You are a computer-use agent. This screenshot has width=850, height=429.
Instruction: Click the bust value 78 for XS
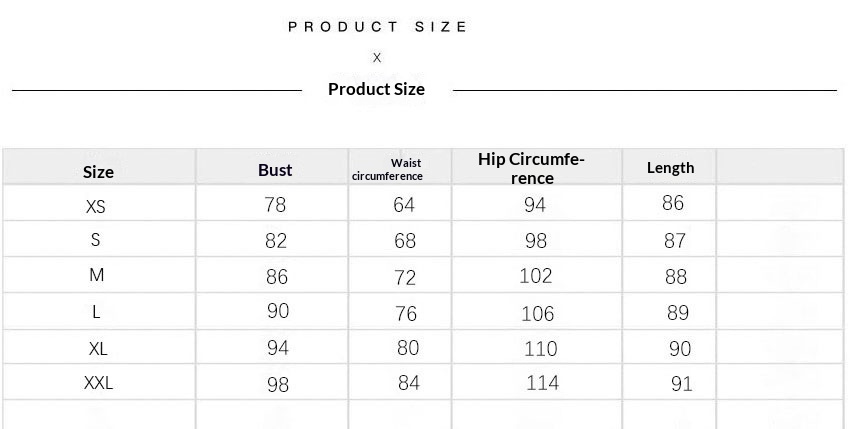coord(275,205)
